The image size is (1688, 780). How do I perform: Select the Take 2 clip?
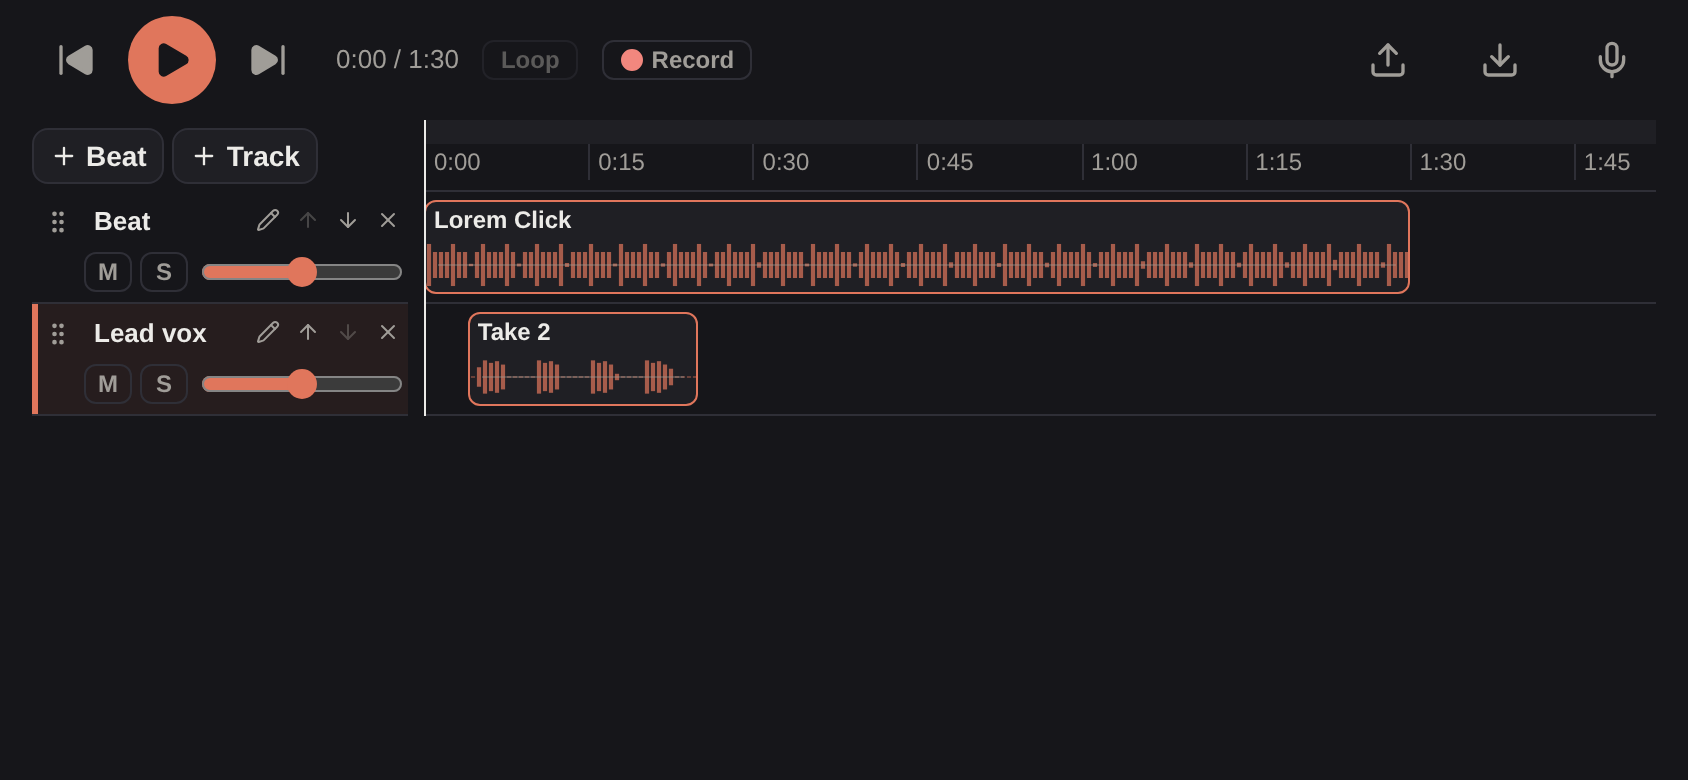coord(583,359)
